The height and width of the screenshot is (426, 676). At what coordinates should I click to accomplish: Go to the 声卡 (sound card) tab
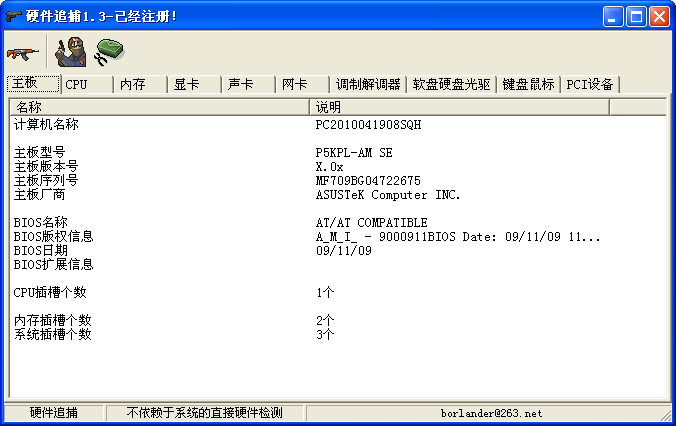(x=240, y=85)
